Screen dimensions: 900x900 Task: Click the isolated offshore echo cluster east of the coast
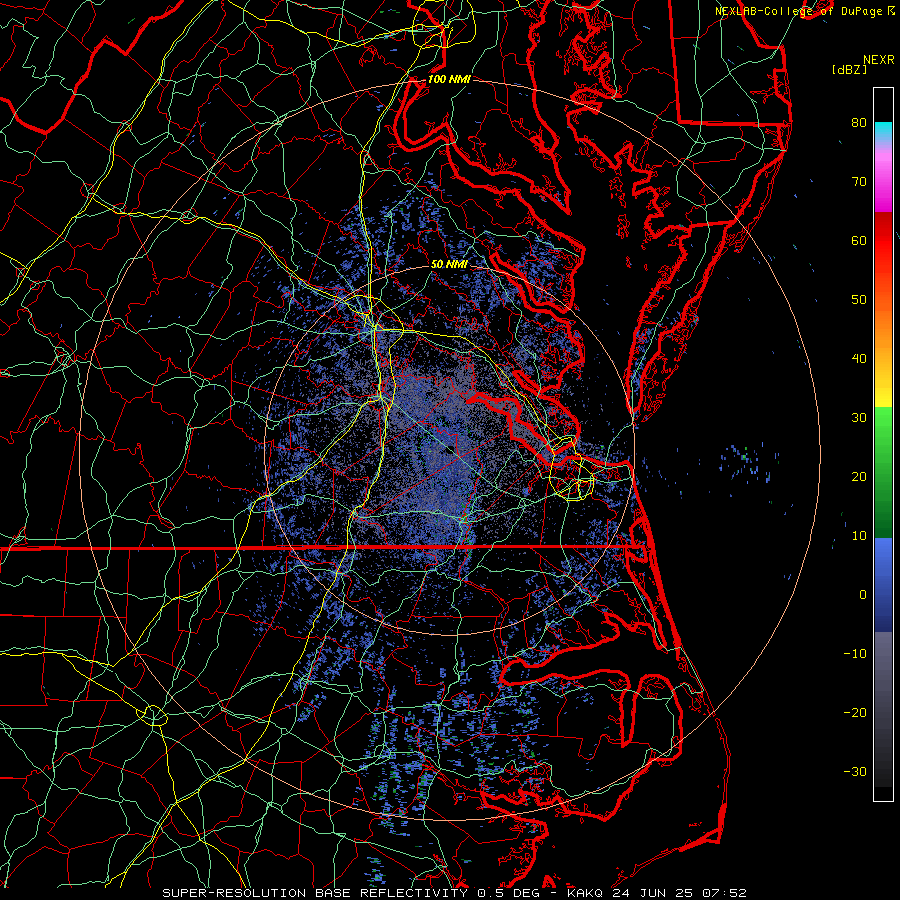[746, 461]
